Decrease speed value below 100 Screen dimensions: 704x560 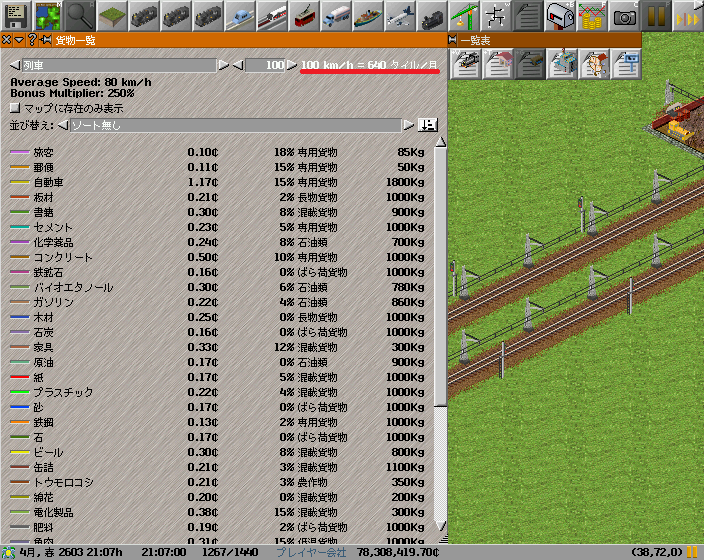(x=238, y=65)
